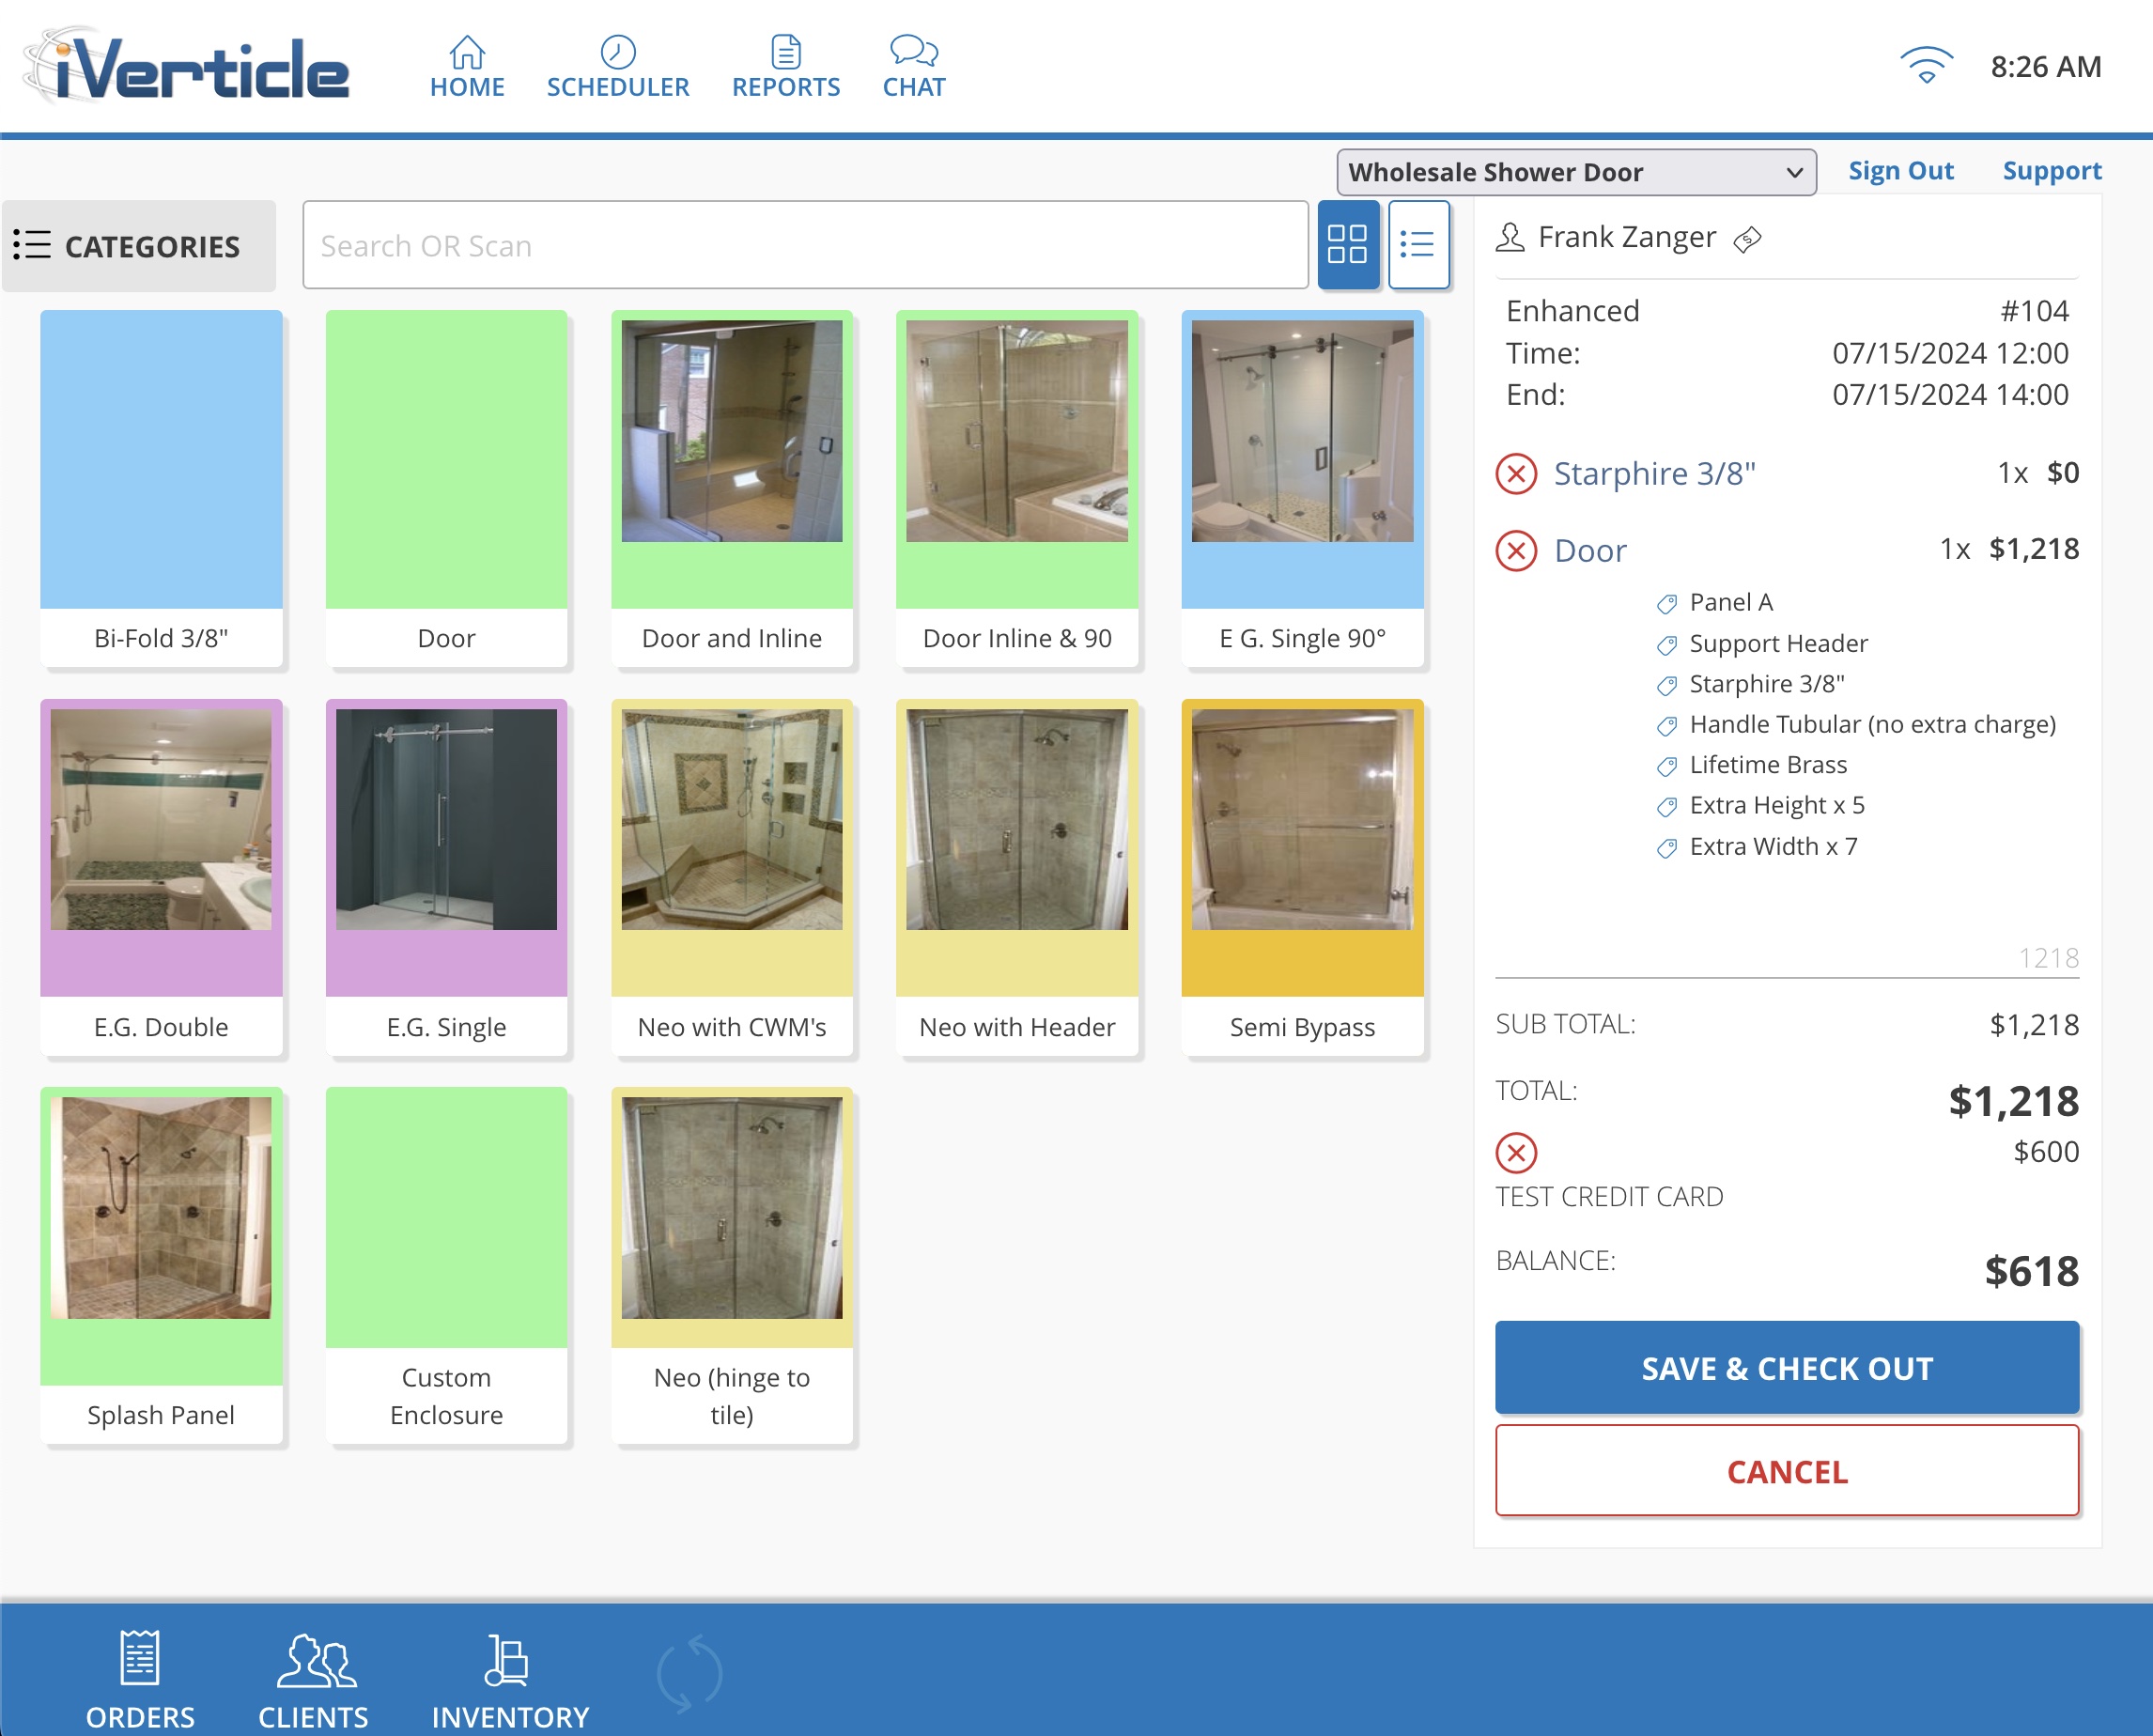
Task: Click the refresh sync icon
Action: pyautogui.click(x=689, y=1673)
